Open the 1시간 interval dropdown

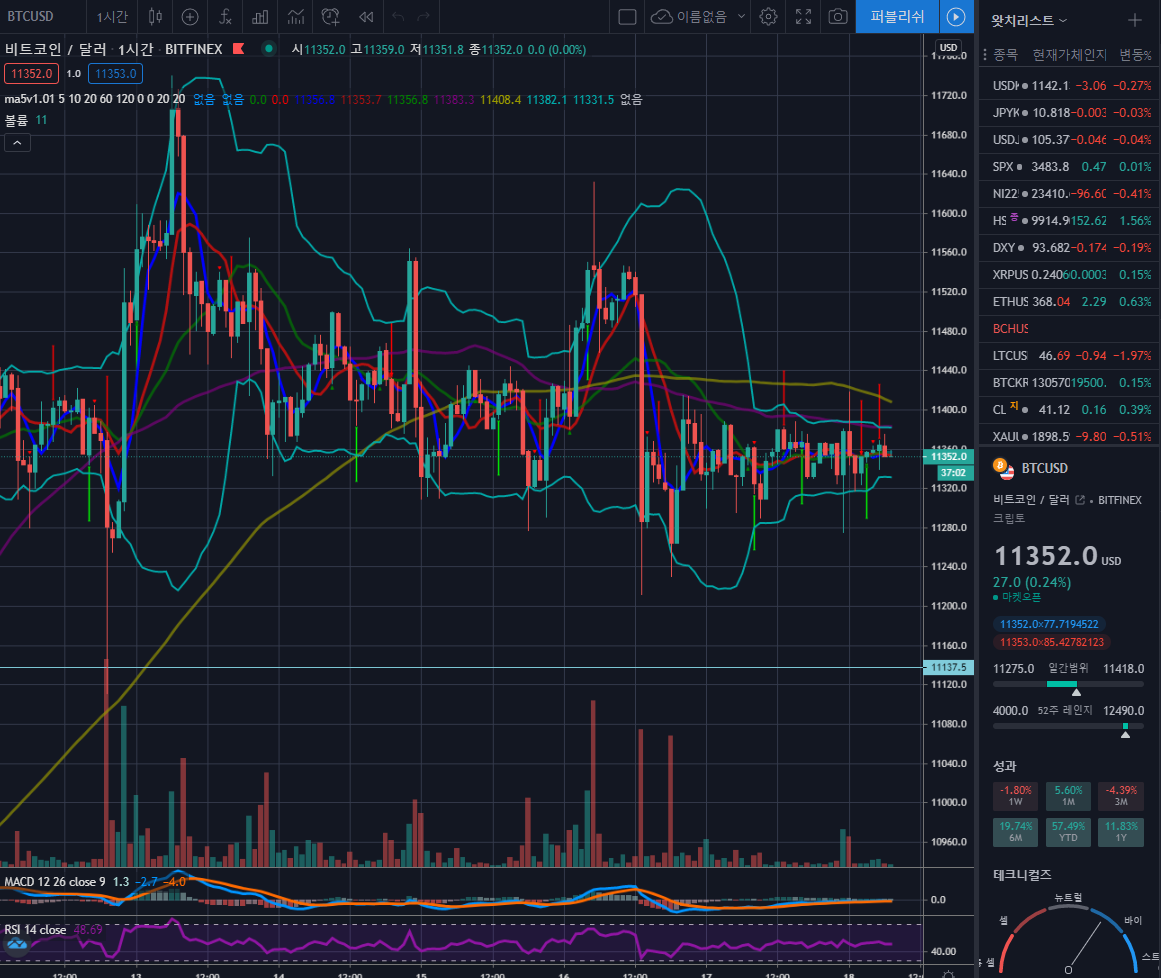click(112, 16)
